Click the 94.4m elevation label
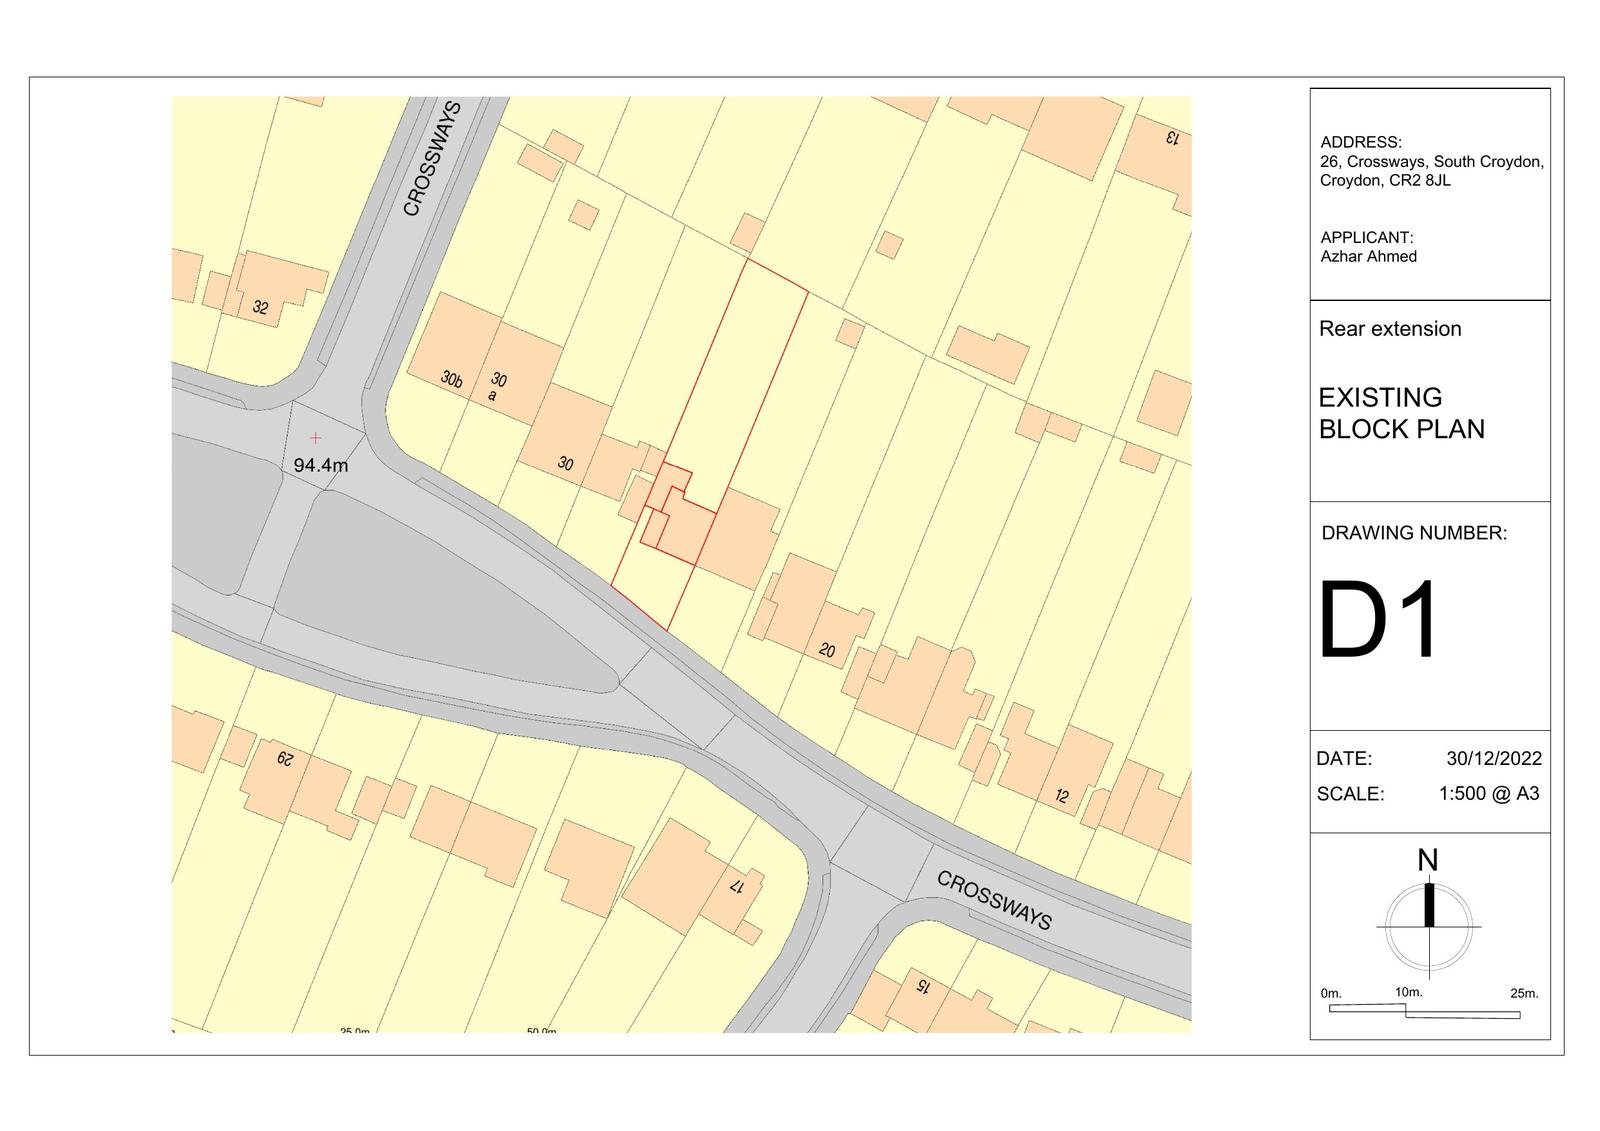This screenshot has width=1600, height=1131. [x=321, y=465]
